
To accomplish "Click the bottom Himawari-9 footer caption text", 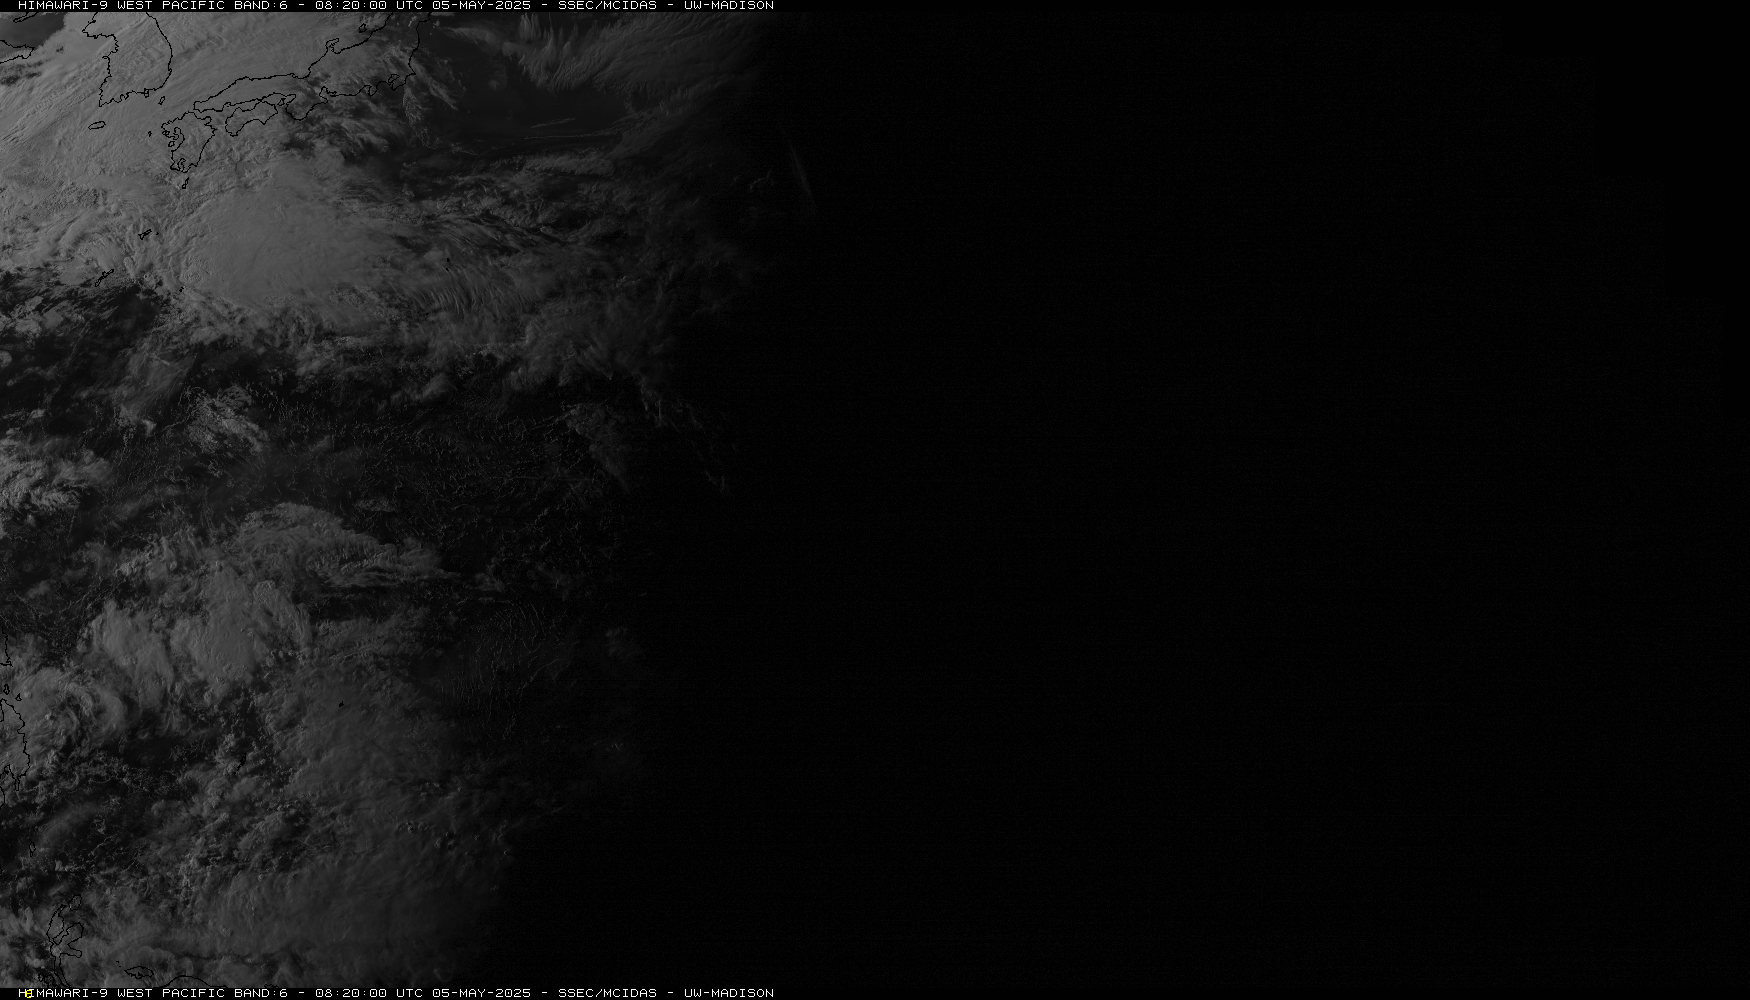I will (396, 993).
